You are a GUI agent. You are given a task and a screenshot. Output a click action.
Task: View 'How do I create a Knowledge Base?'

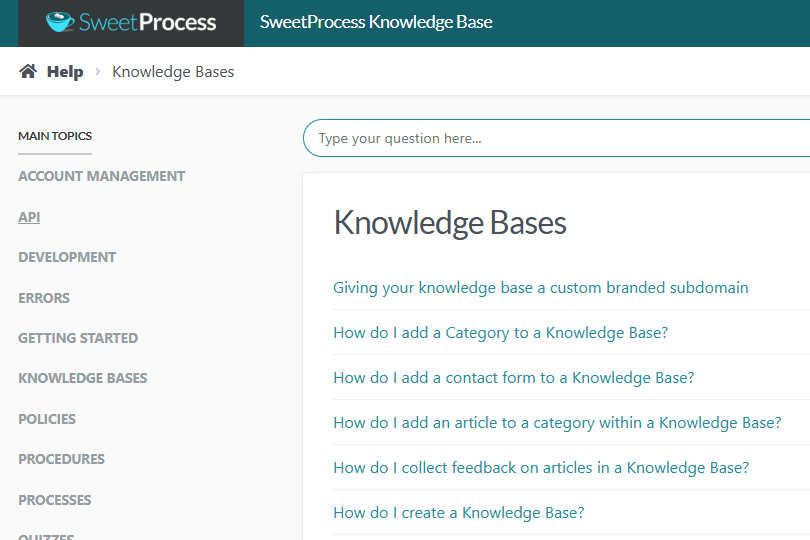[x=458, y=513]
